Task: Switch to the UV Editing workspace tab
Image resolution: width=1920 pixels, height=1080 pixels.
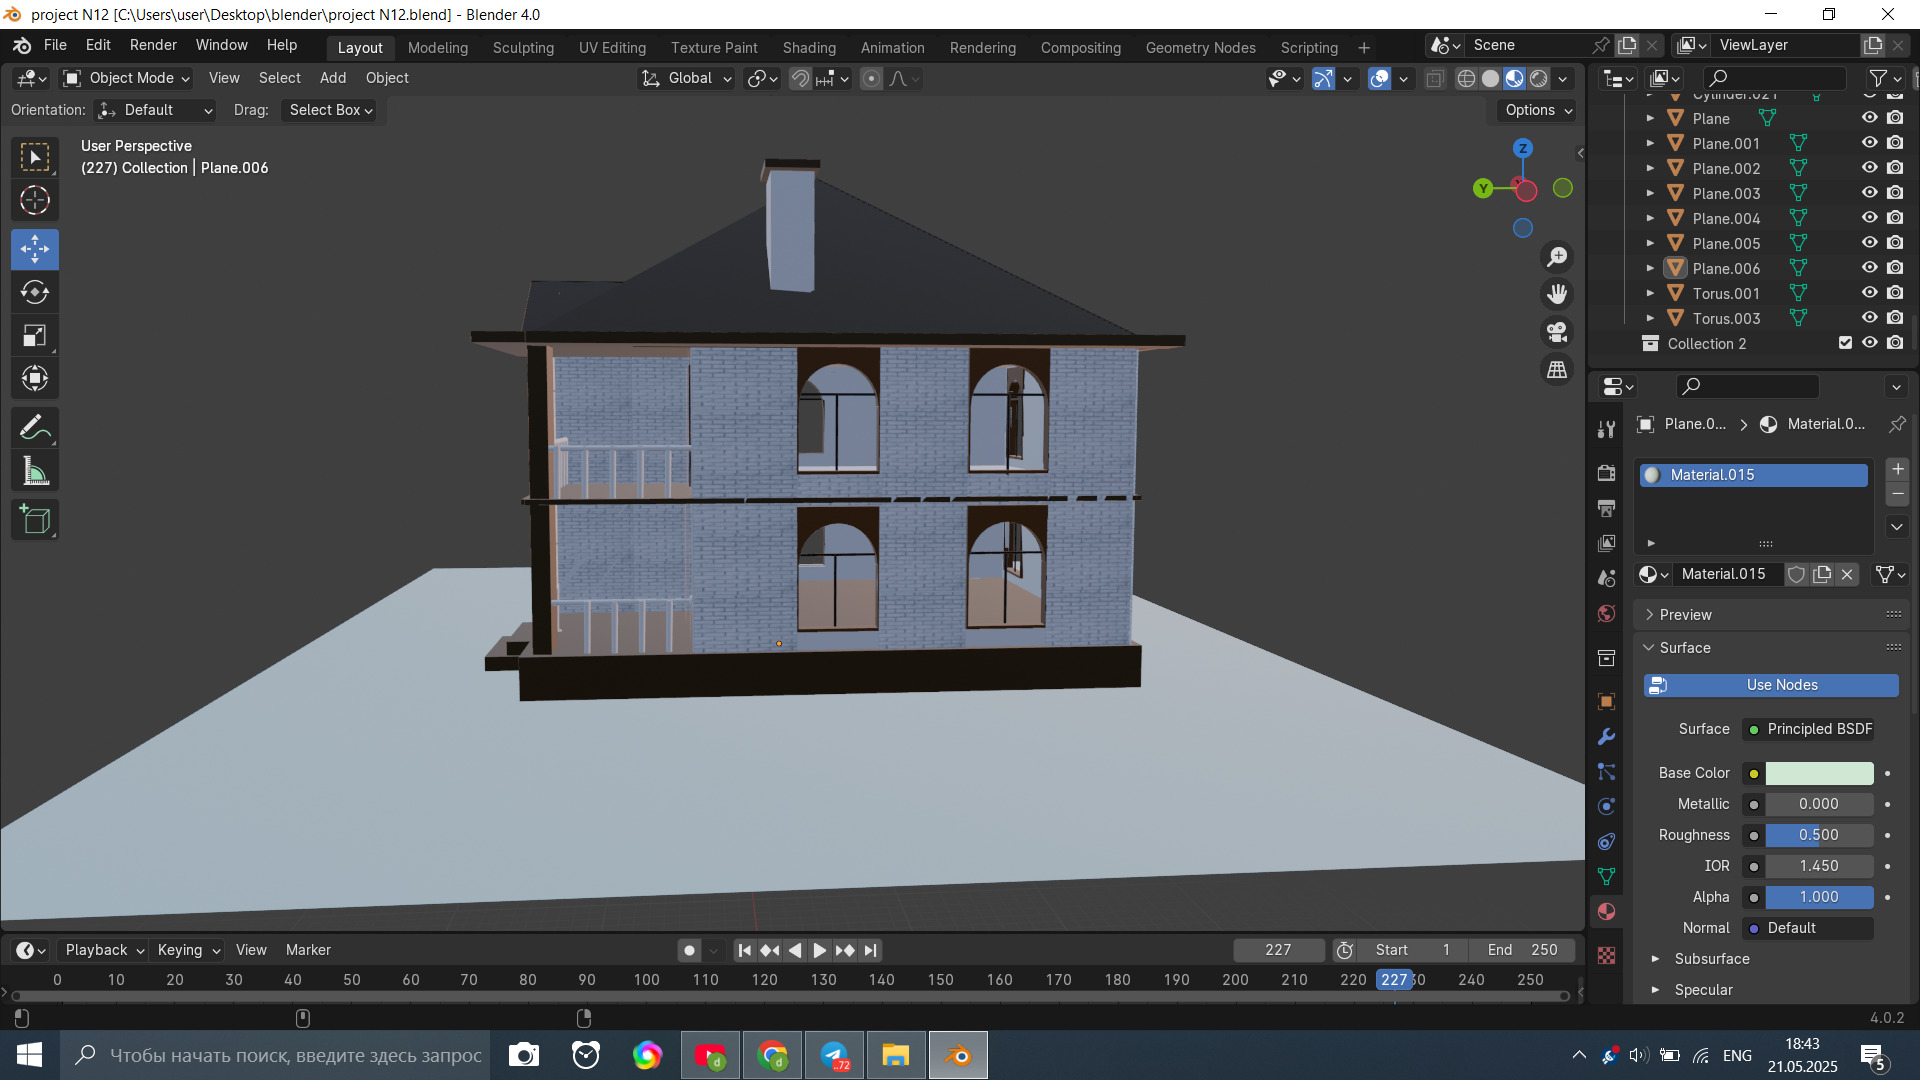Action: click(612, 47)
